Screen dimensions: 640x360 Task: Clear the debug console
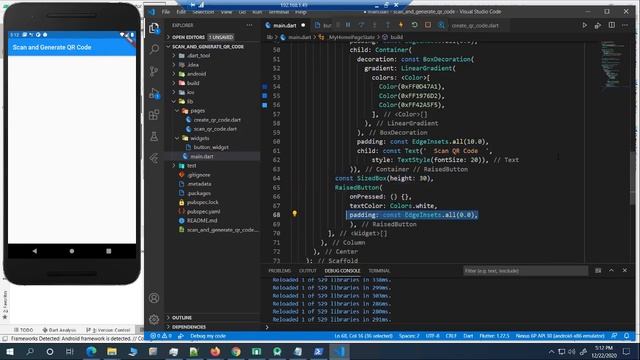[x=598, y=271]
